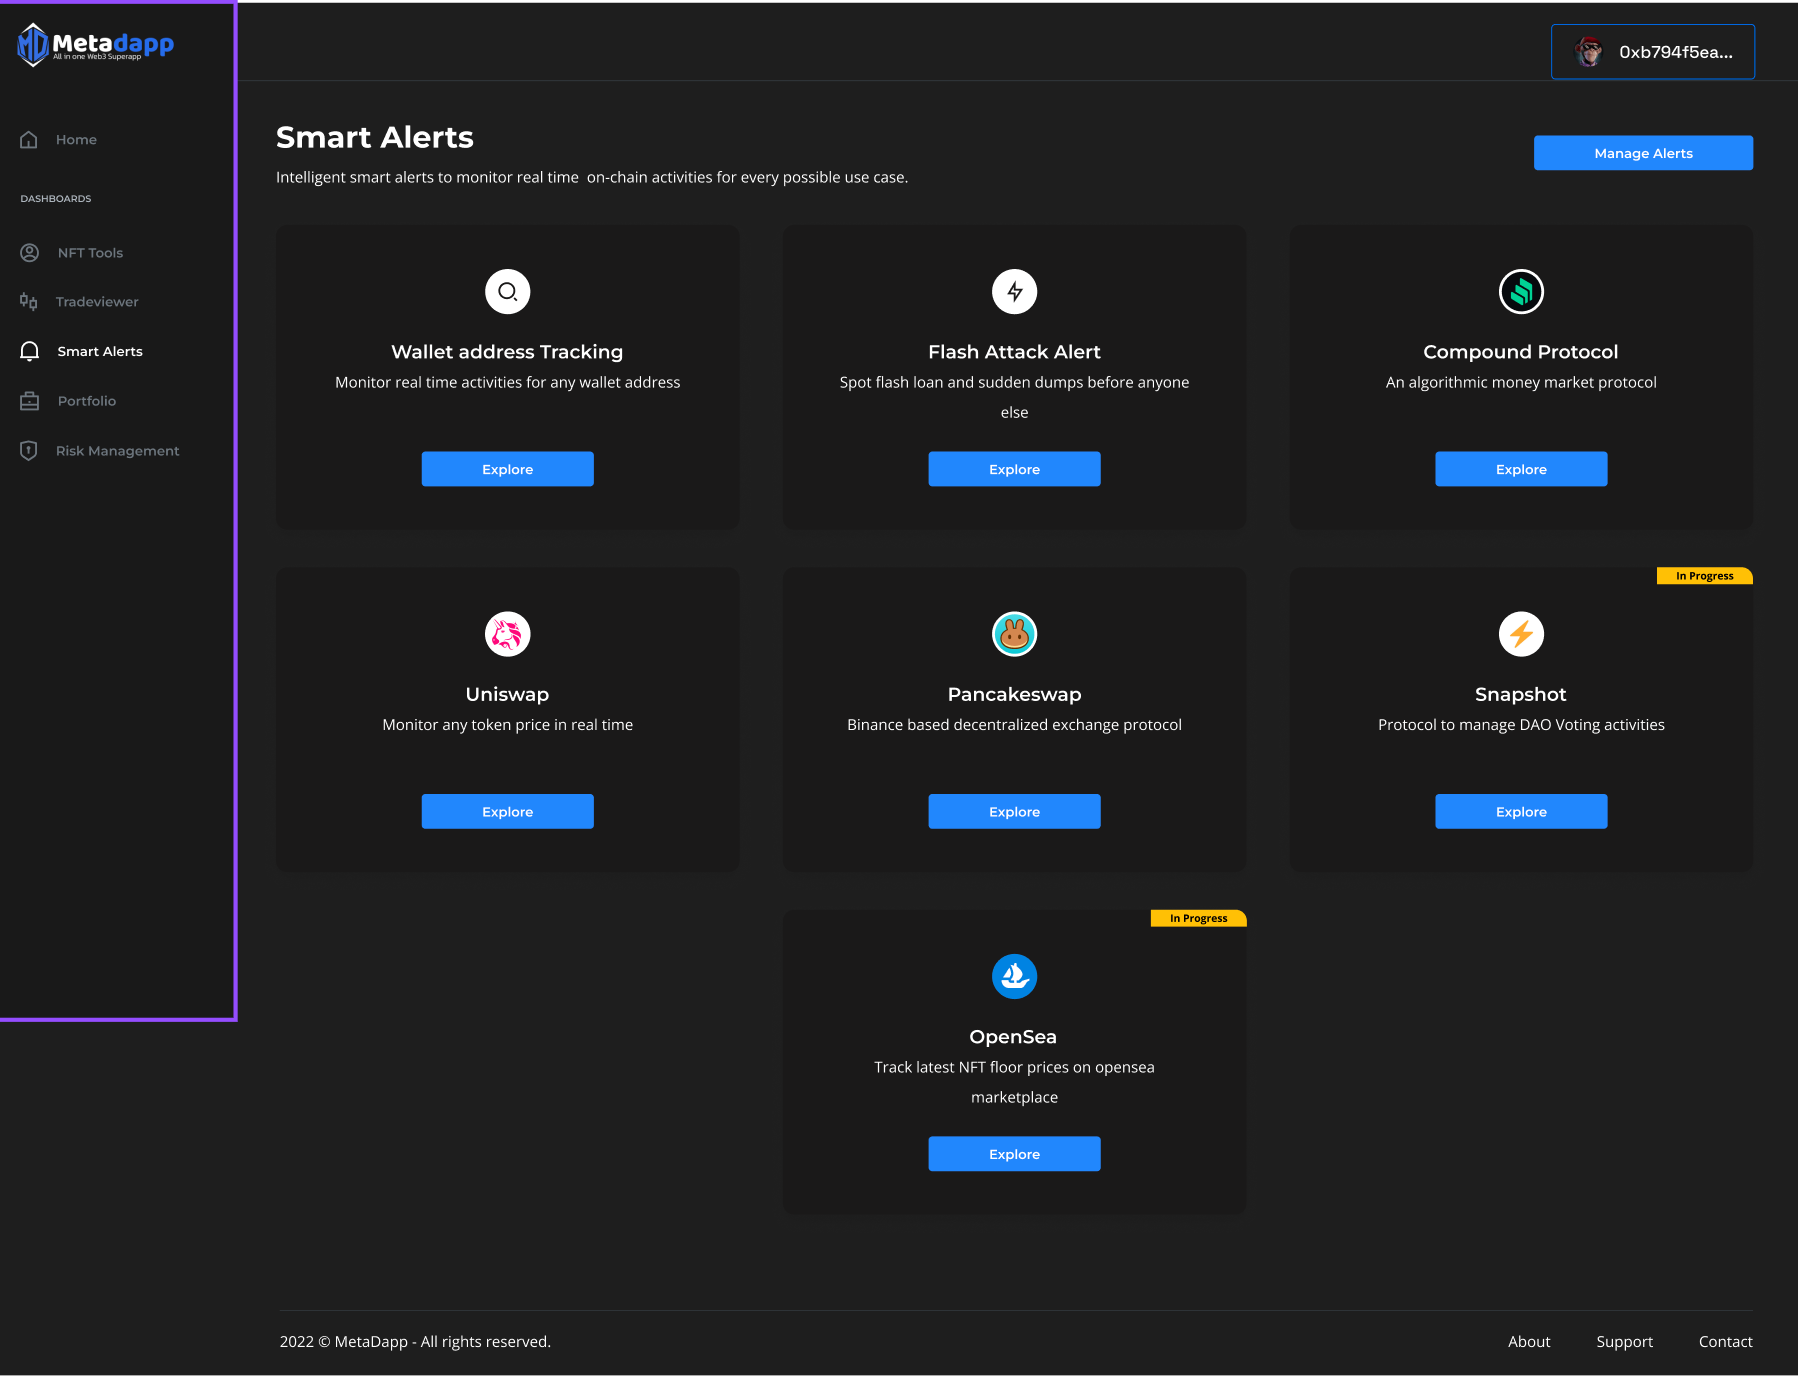Explore Pancakeswap alerts

click(x=1015, y=812)
